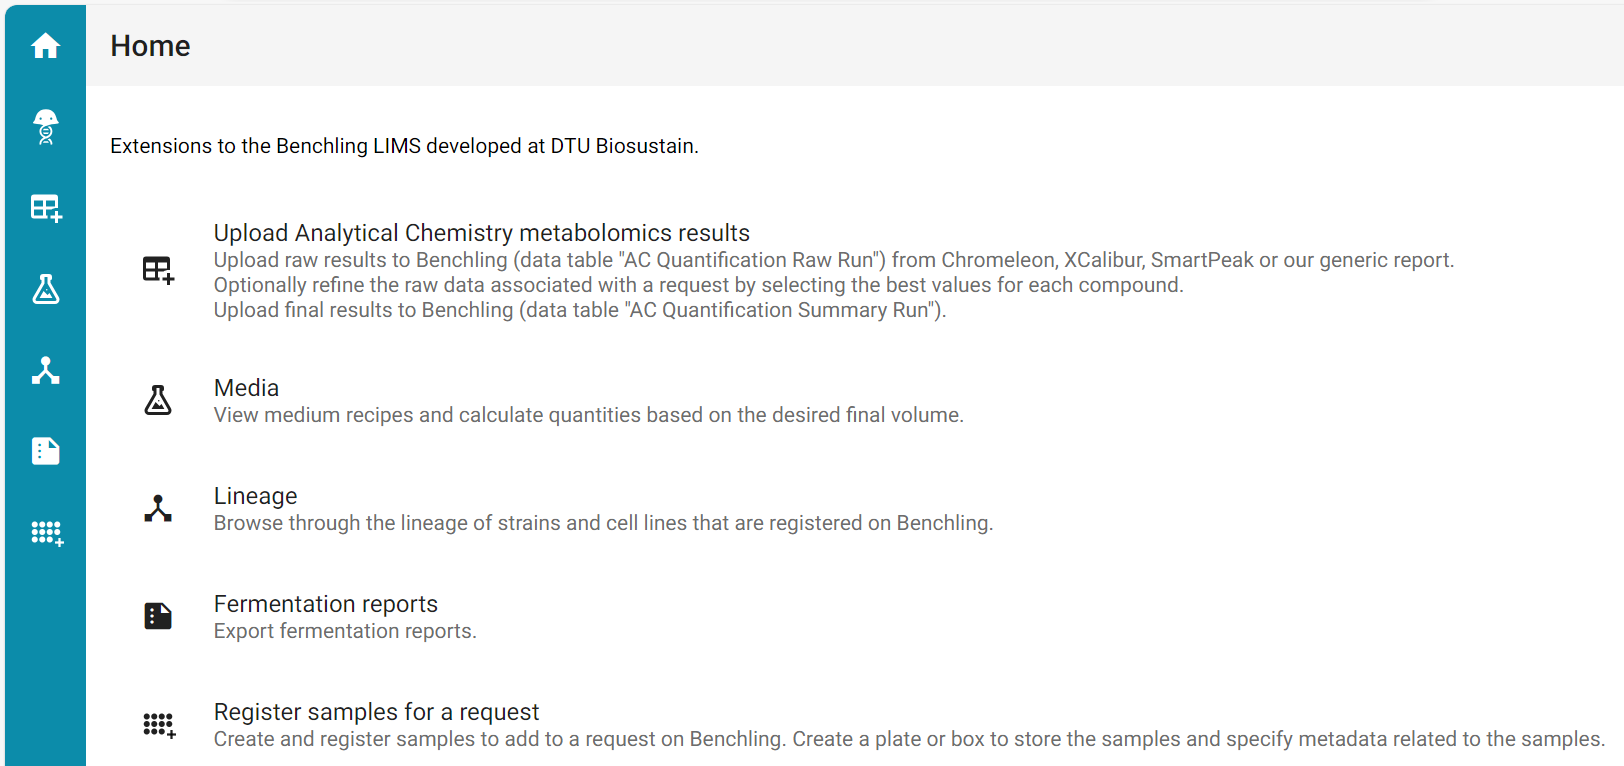Click the Browse through the lineage description text

[x=603, y=523]
